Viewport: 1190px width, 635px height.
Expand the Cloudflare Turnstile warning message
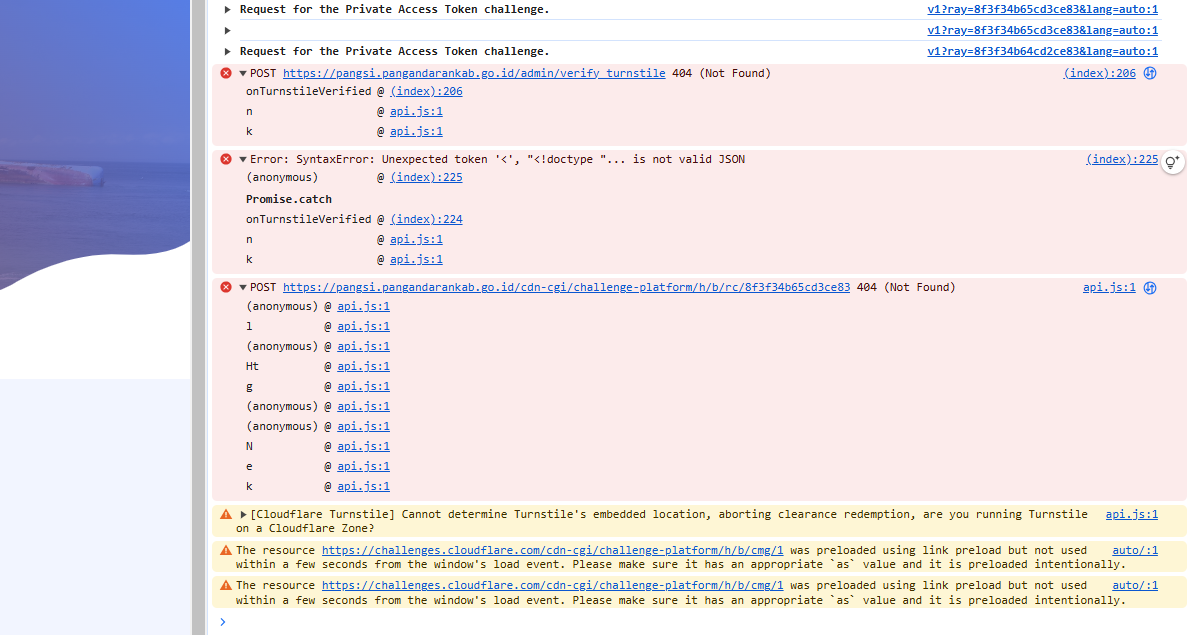[243, 515]
